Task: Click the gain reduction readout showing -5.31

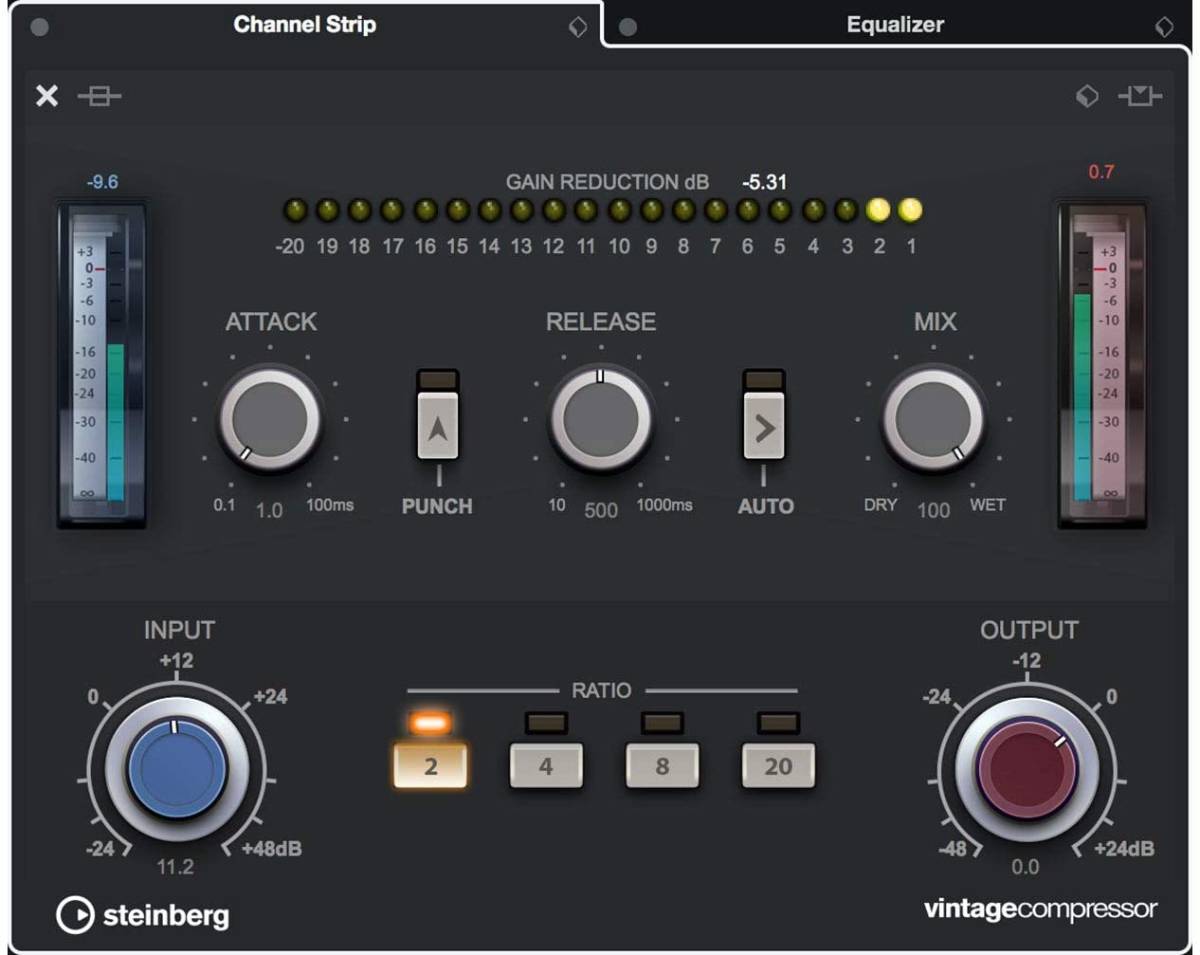Action: pos(766,183)
